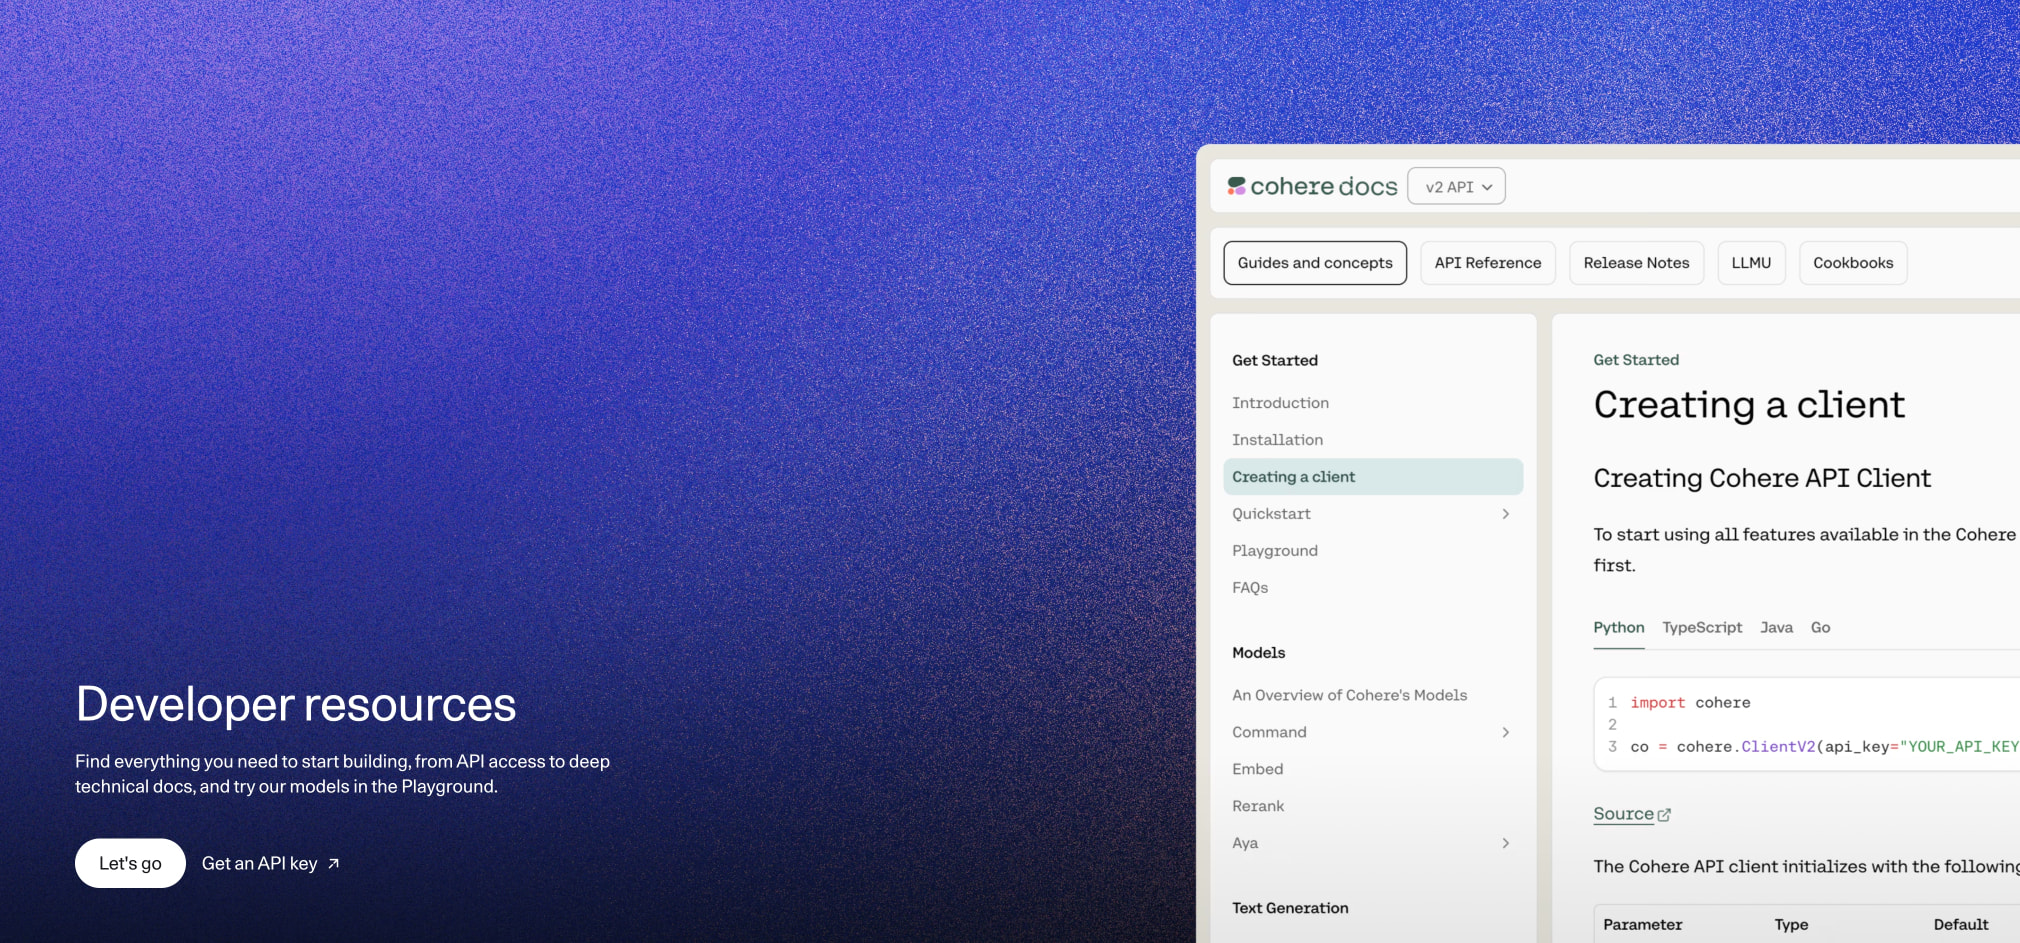Click the Get Started sidebar heading
2020x943 pixels.
point(1275,361)
